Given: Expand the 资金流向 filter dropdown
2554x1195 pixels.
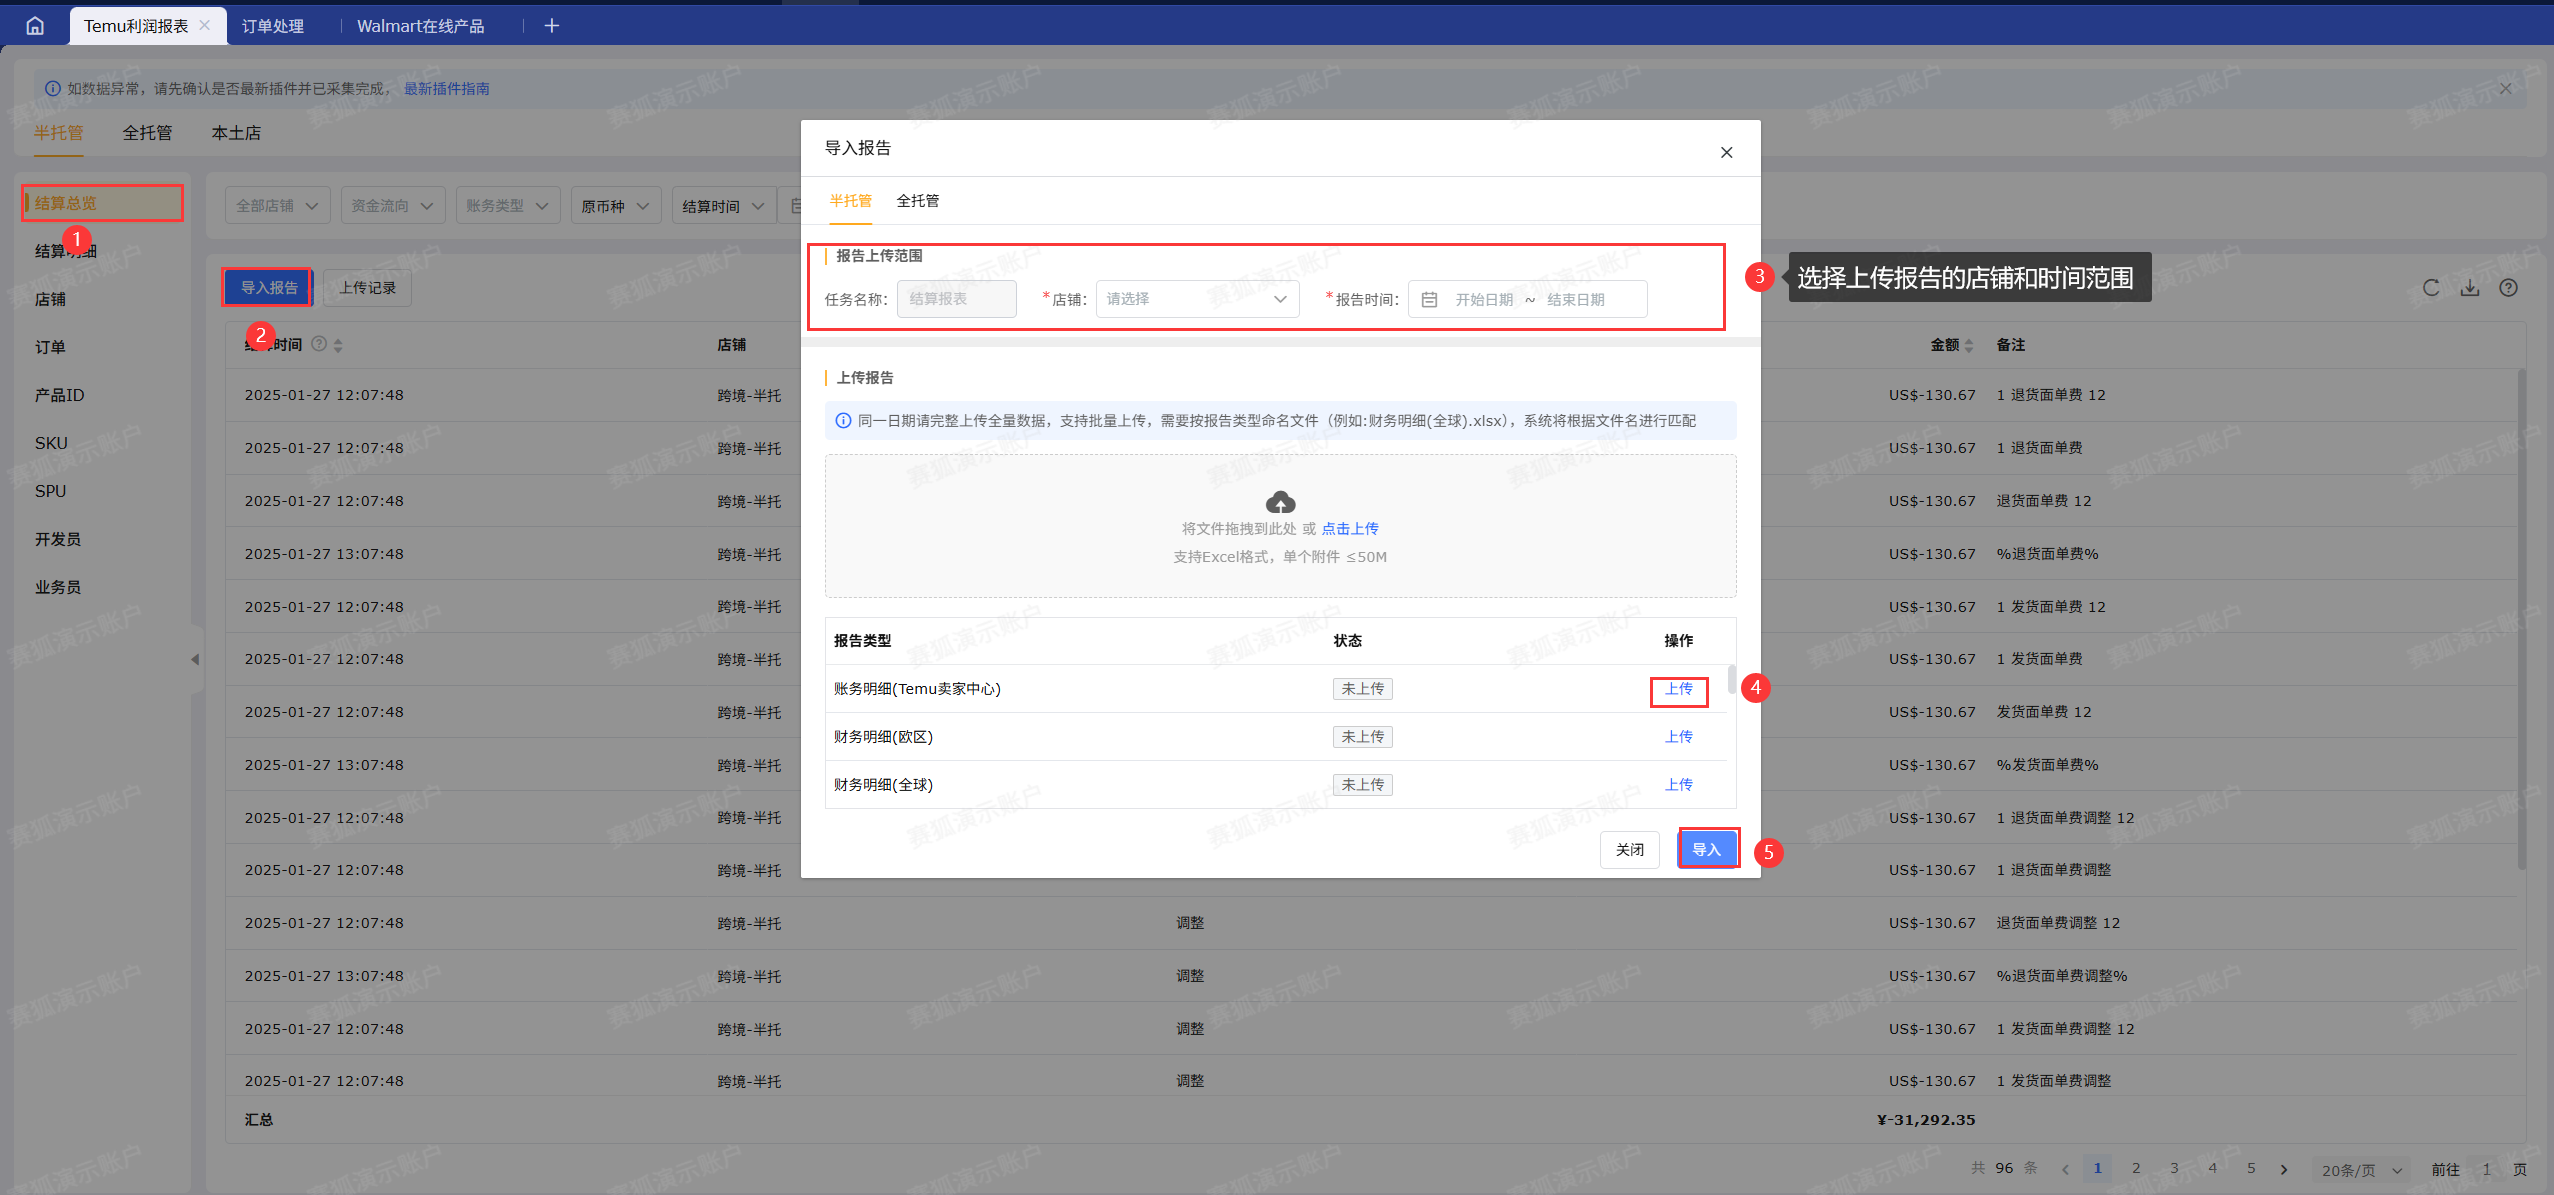Looking at the screenshot, I should coord(393,206).
